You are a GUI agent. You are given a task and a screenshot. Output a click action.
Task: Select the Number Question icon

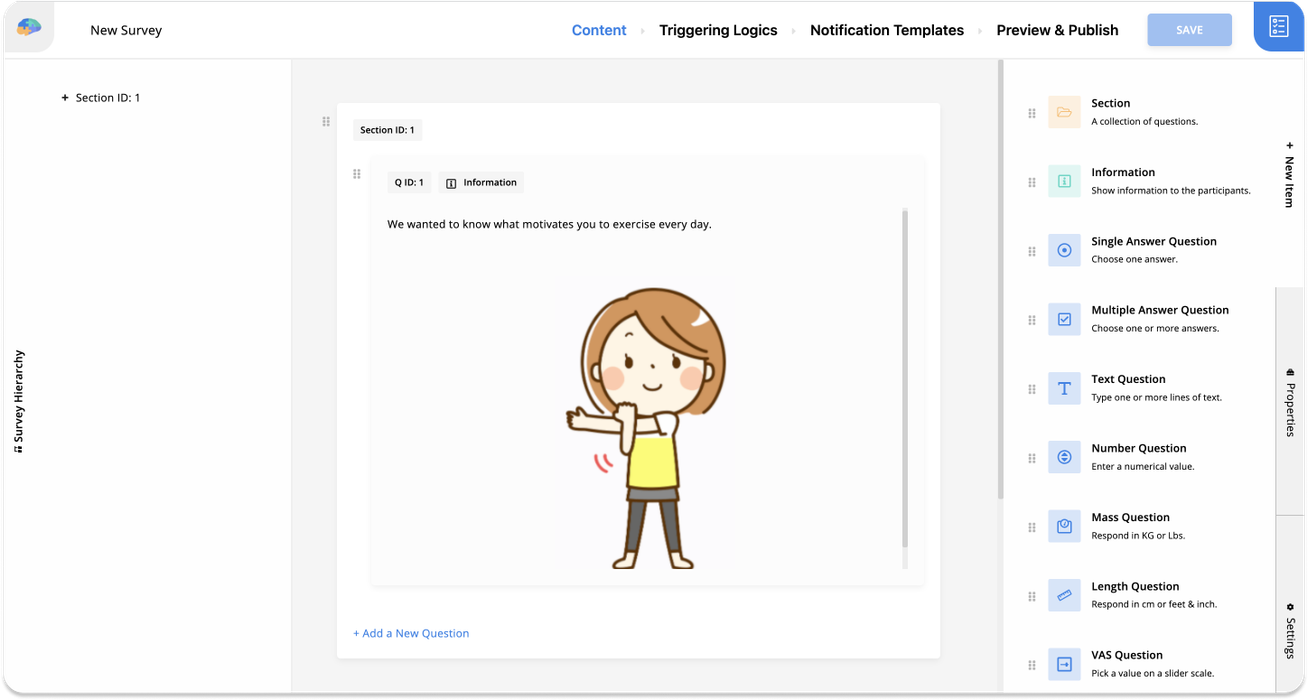[1064, 457]
